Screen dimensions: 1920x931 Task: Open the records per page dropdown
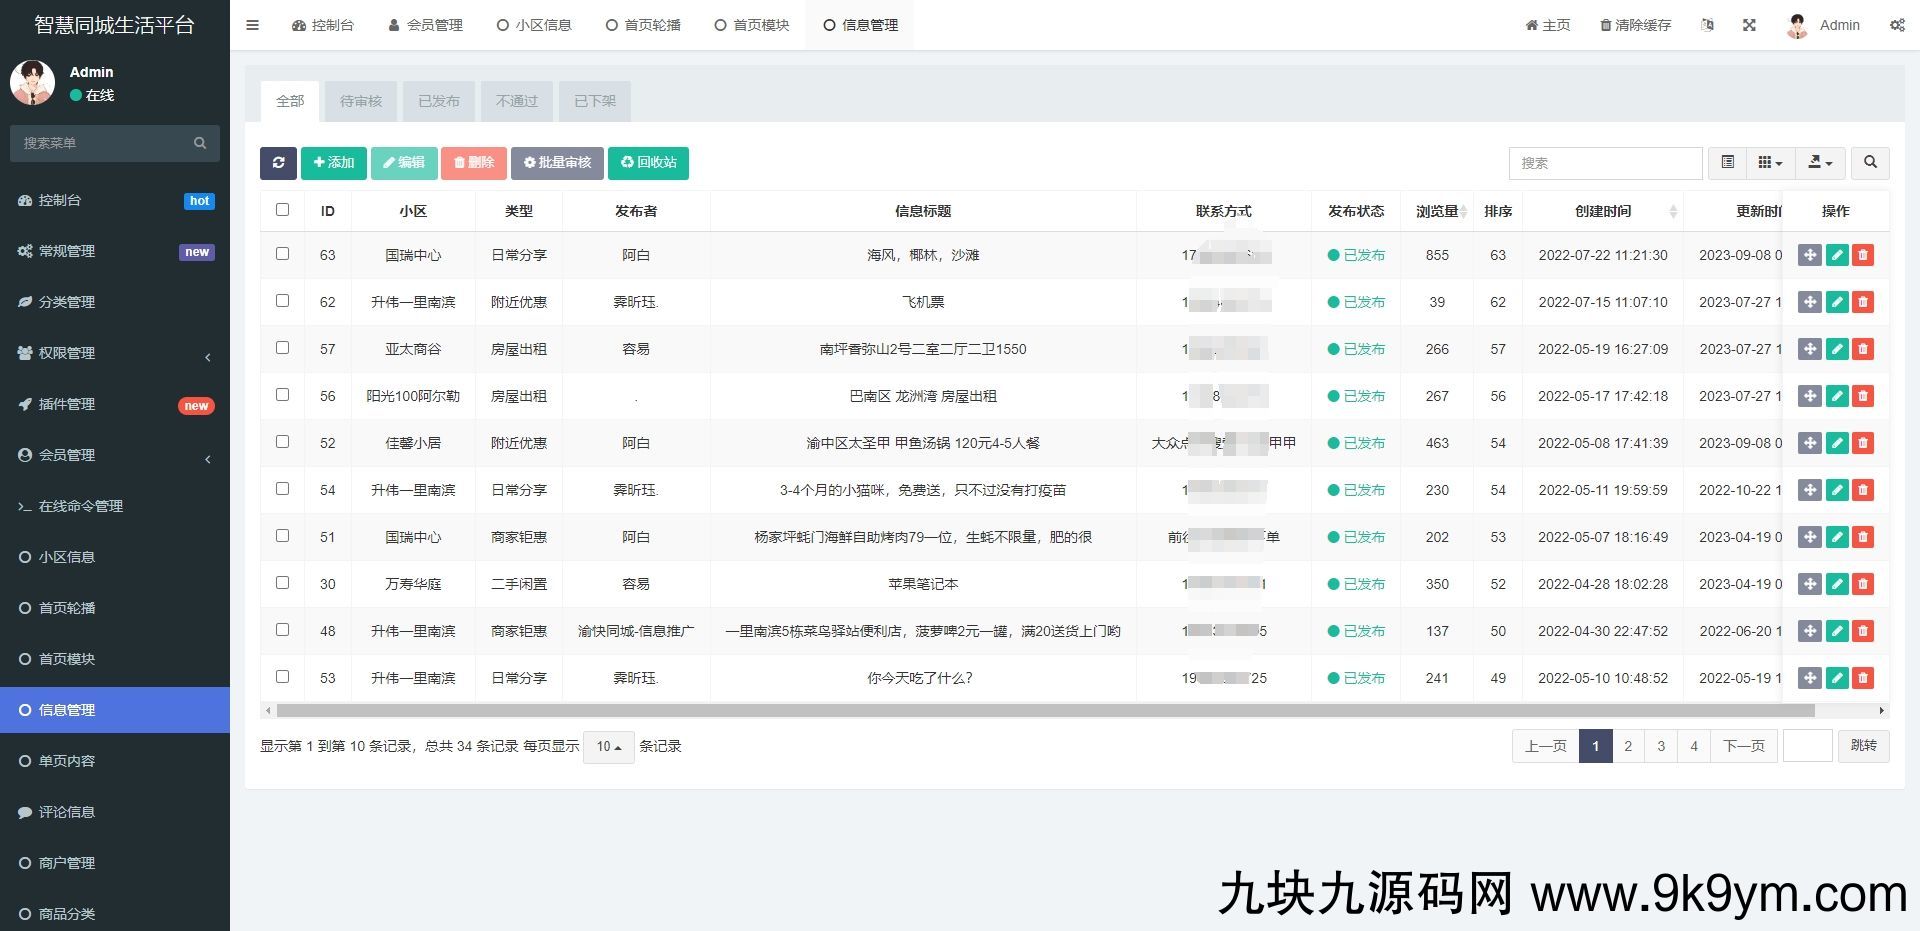(608, 747)
